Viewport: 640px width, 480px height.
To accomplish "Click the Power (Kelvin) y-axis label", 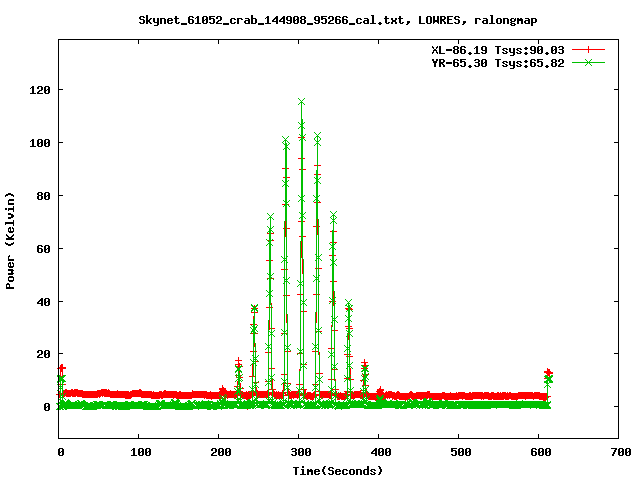I will 11,239.
